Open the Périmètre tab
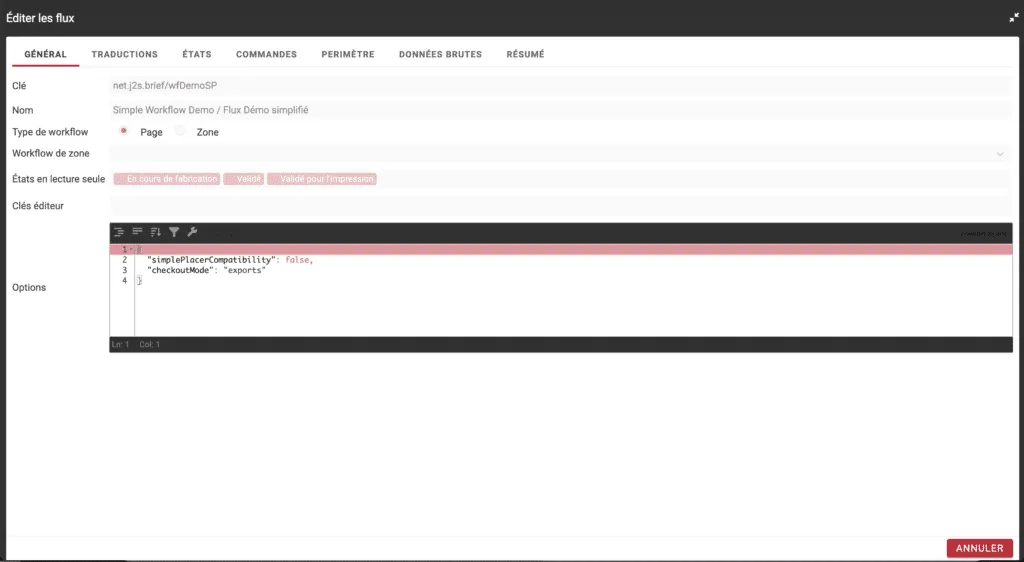Viewport: 1024px width, 562px height. tap(348, 54)
